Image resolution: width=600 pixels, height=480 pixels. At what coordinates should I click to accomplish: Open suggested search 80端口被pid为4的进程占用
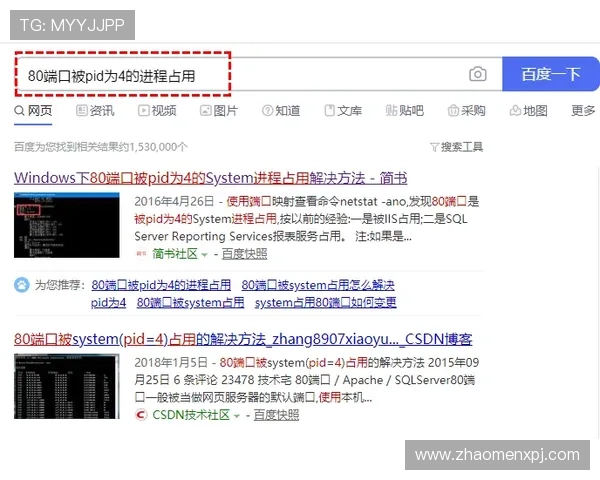tap(161, 285)
